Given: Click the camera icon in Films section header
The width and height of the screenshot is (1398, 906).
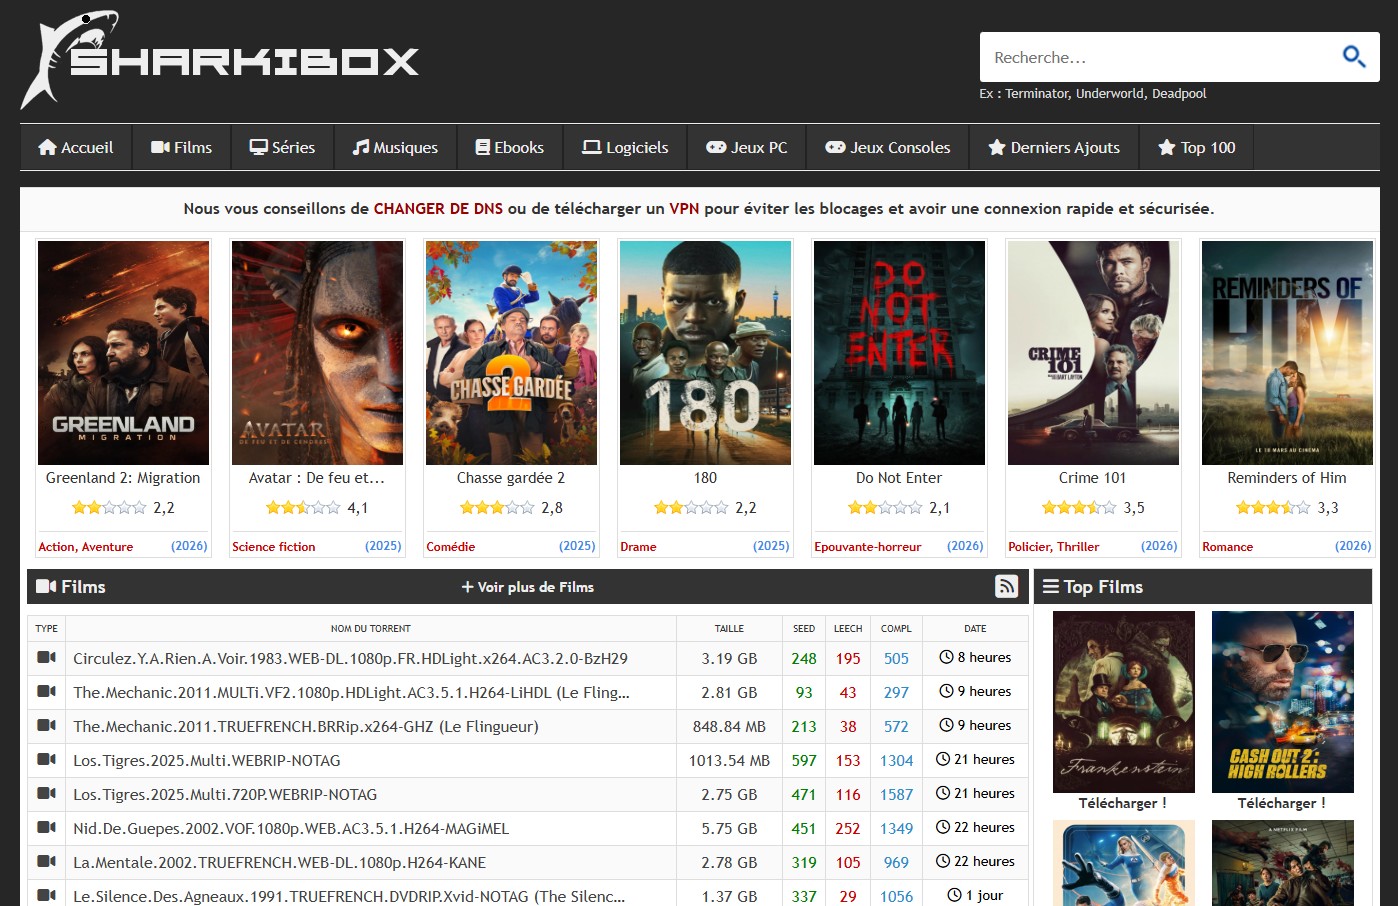Looking at the screenshot, I should click(46, 587).
